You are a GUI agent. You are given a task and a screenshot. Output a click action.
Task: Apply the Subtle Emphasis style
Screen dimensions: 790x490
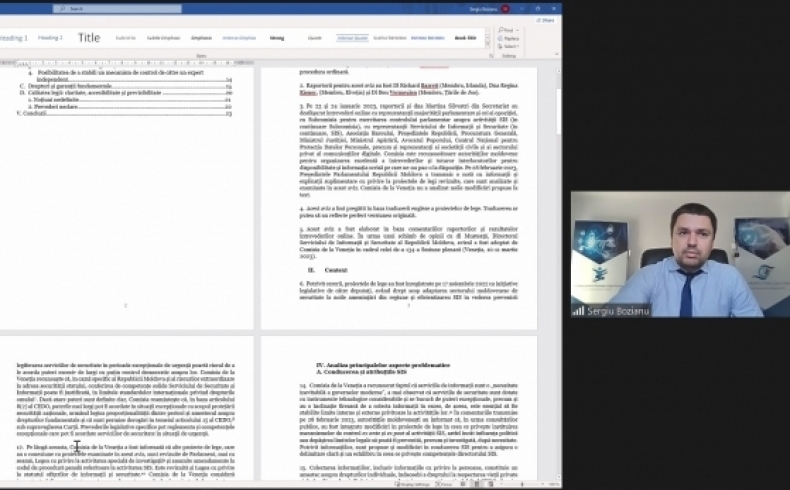[163, 38]
